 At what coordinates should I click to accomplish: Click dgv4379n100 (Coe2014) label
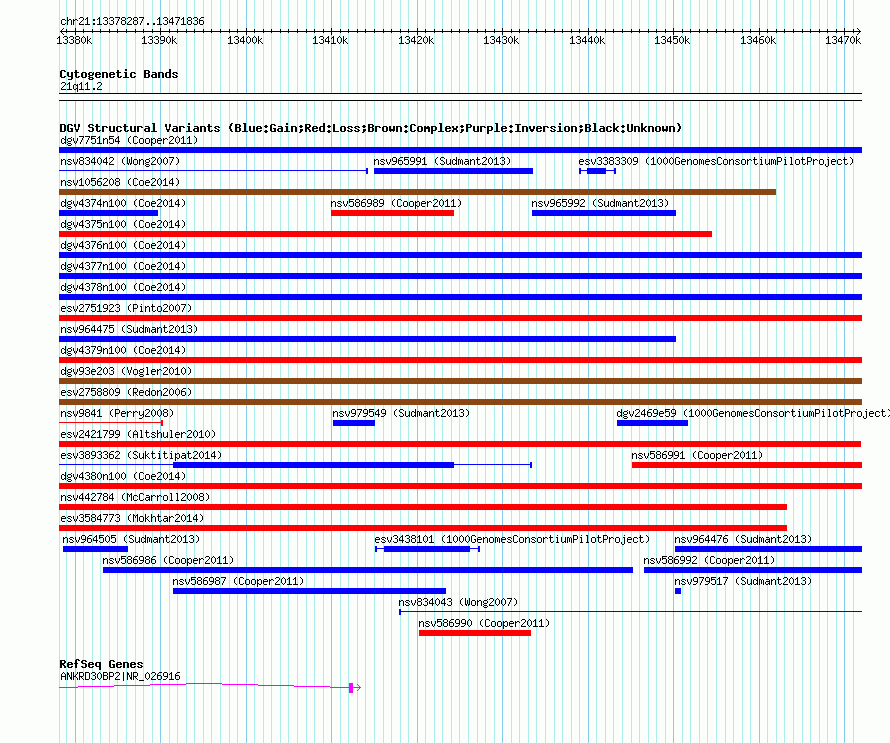(x=123, y=350)
